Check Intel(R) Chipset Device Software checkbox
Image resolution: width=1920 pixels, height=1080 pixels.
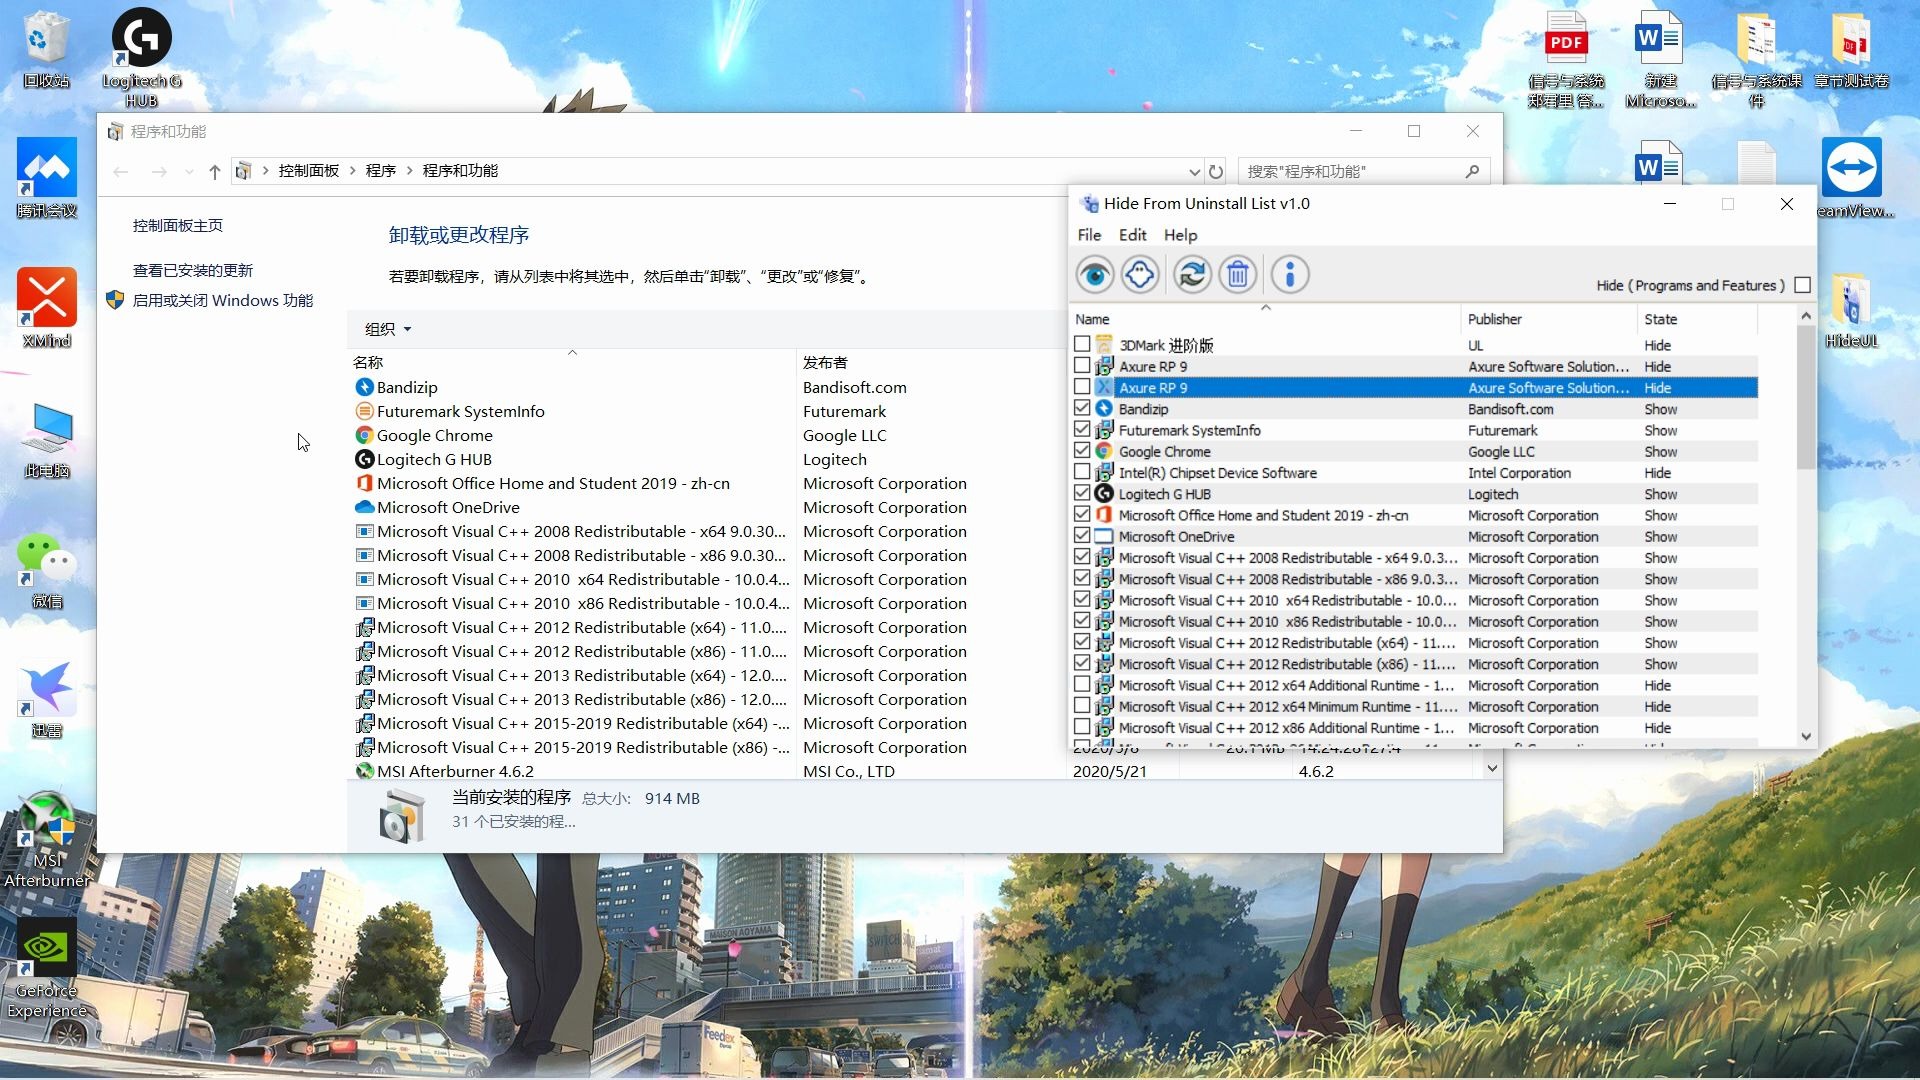point(1082,472)
